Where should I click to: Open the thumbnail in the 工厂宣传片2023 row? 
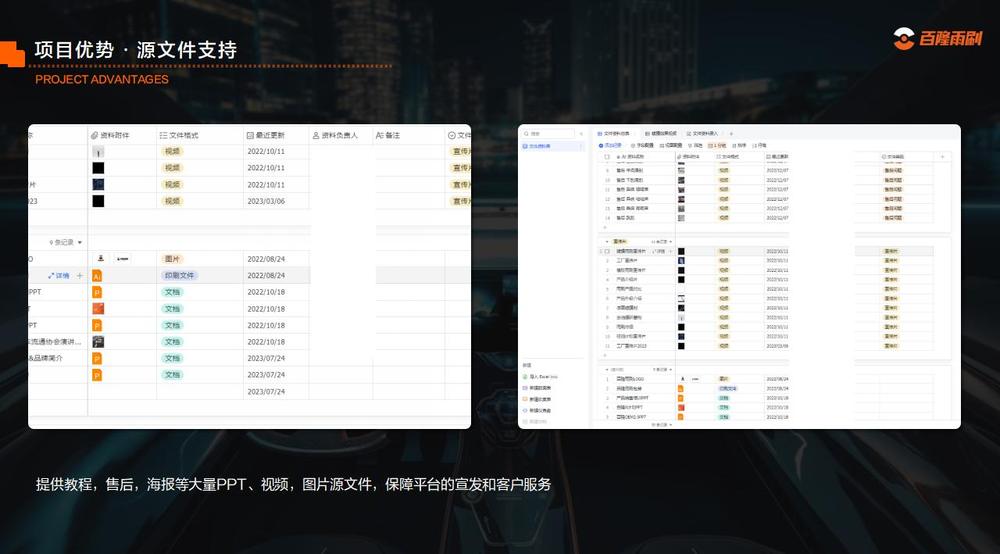pos(681,346)
